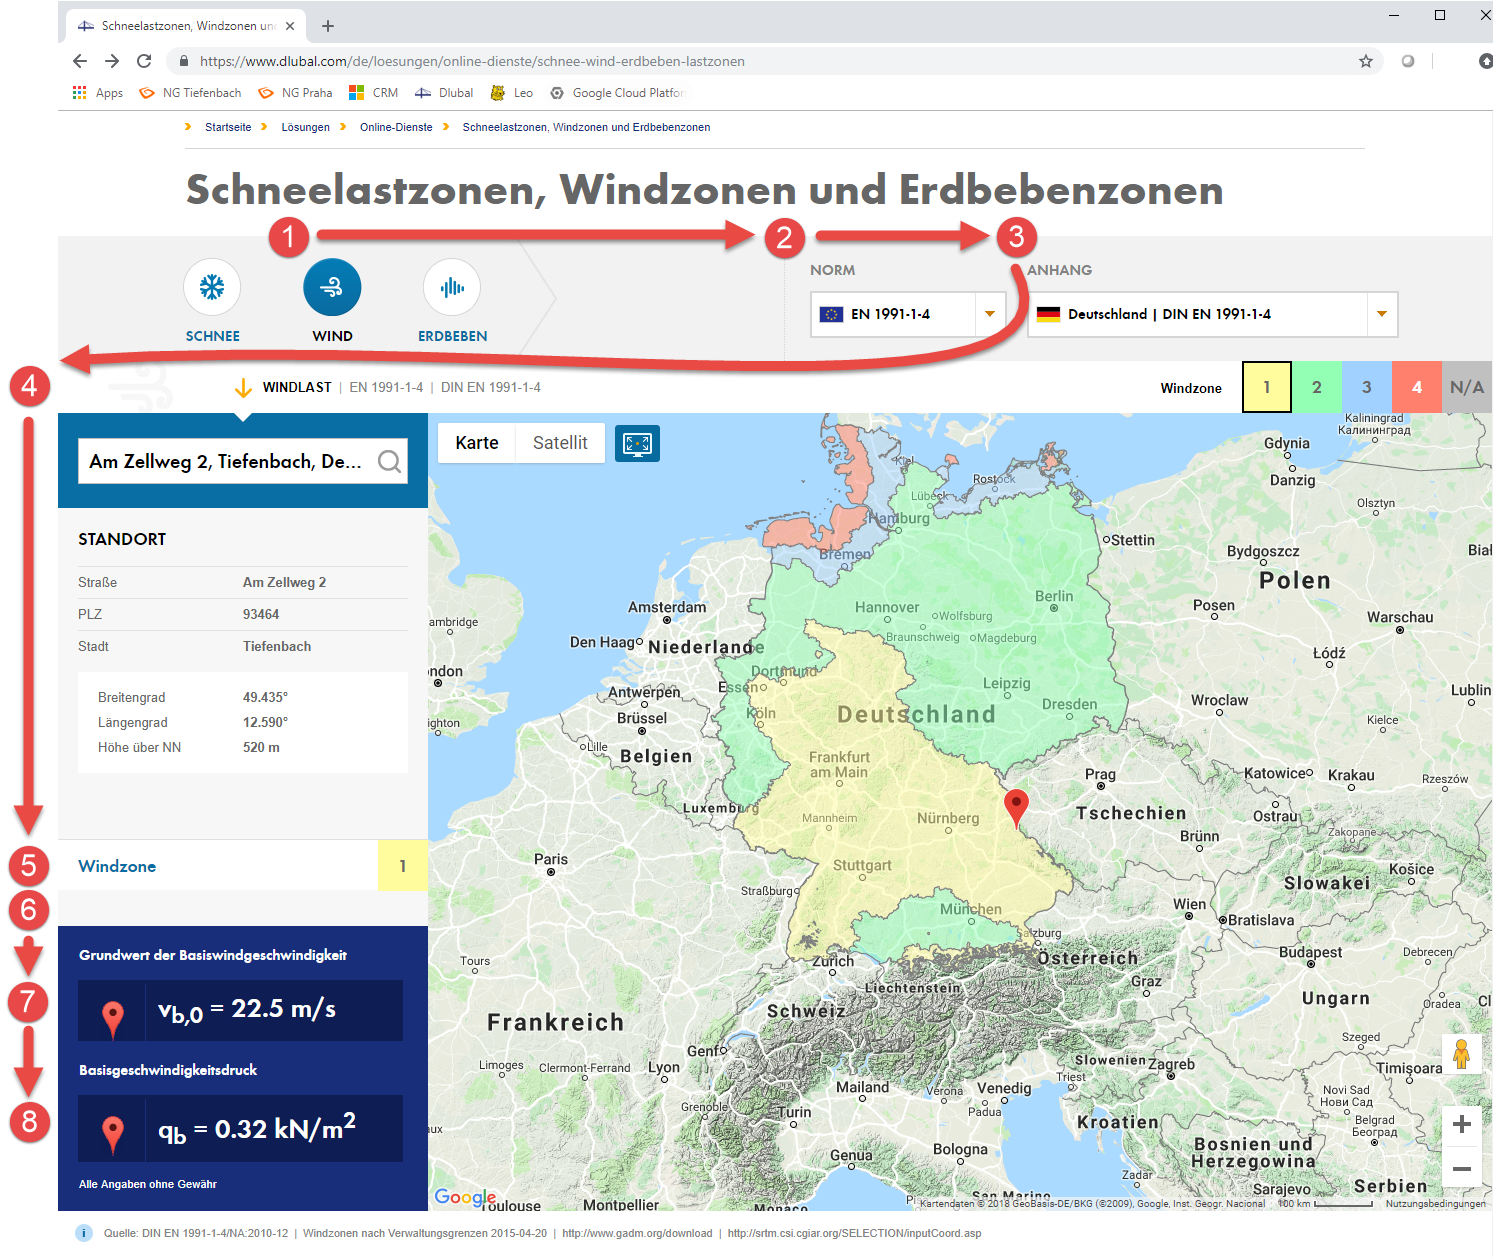The height and width of the screenshot is (1257, 1493).
Task: Select the SCHNEE snow load category icon
Action: (x=212, y=287)
